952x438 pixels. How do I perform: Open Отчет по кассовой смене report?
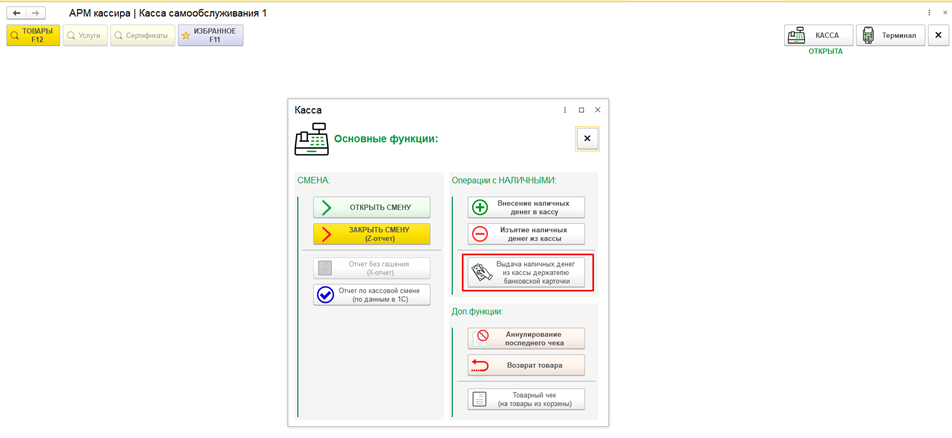click(372, 295)
